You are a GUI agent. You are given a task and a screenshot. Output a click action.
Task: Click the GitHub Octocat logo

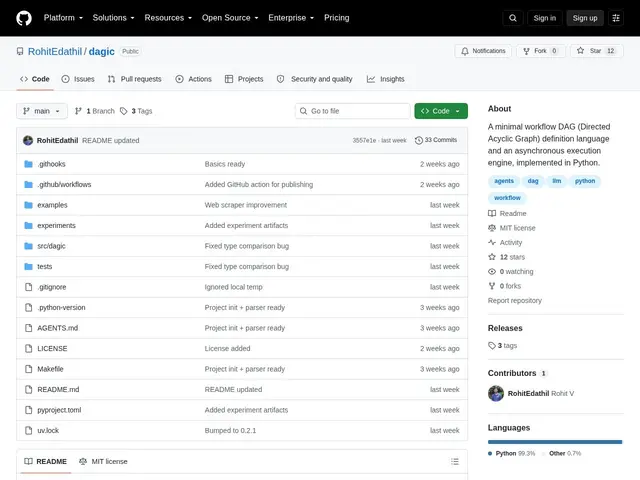[x=24, y=18]
